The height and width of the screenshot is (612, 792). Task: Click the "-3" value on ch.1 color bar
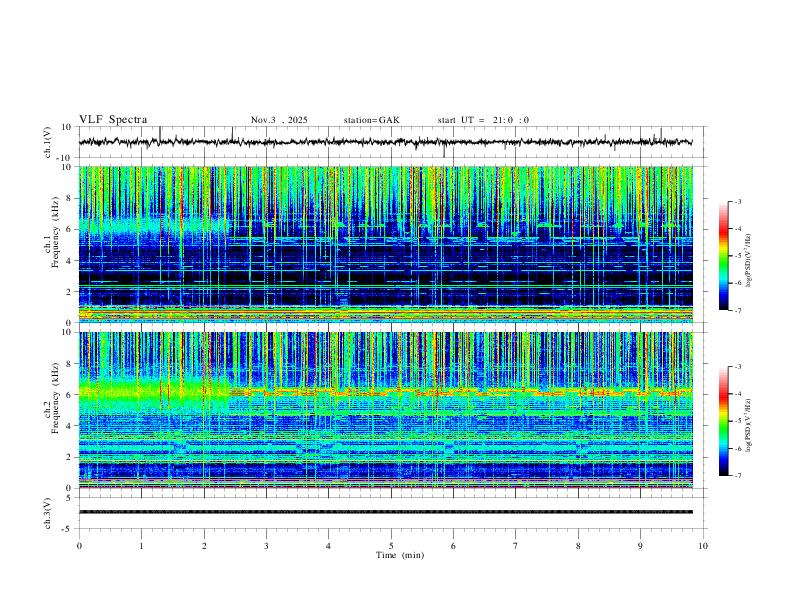[x=737, y=201]
